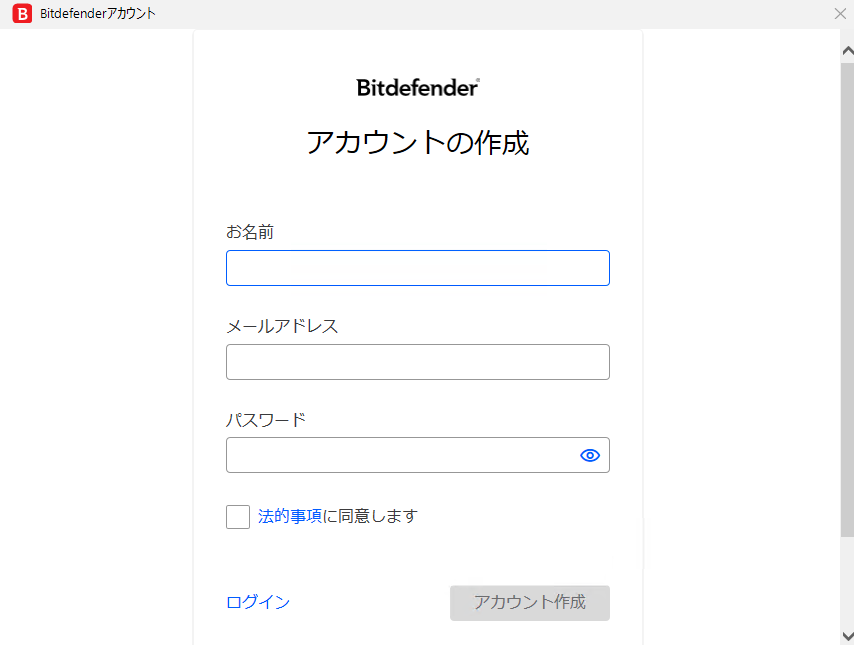Click the に同意します agreement text
Viewport: 854px width, 645px height.
pyautogui.click(x=370, y=516)
